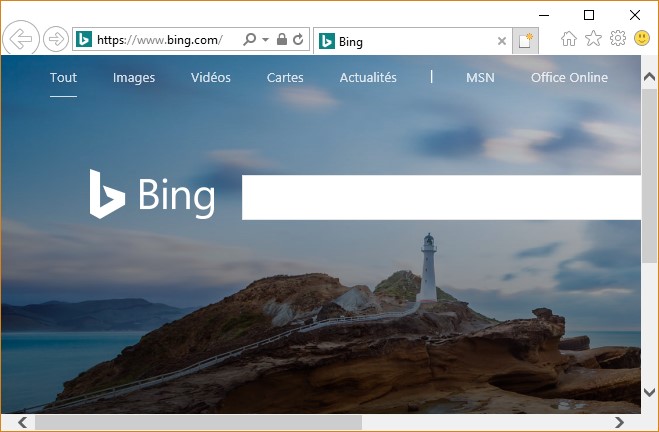The image size is (659, 432).
Task: Click the security lock icon
Action: [282, 40]
